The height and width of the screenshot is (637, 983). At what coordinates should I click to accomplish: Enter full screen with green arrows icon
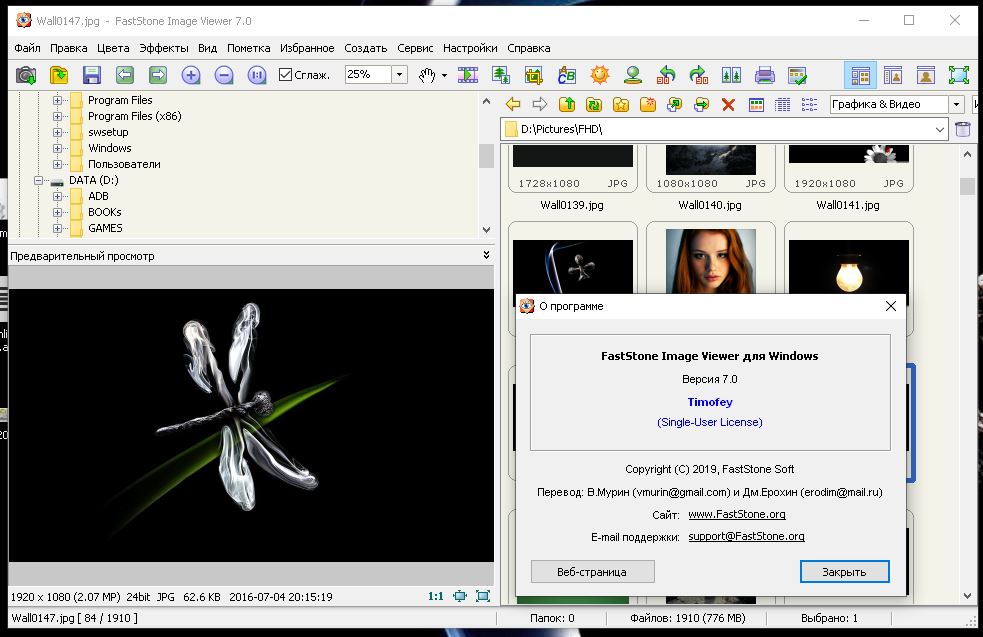pos(959,75)
